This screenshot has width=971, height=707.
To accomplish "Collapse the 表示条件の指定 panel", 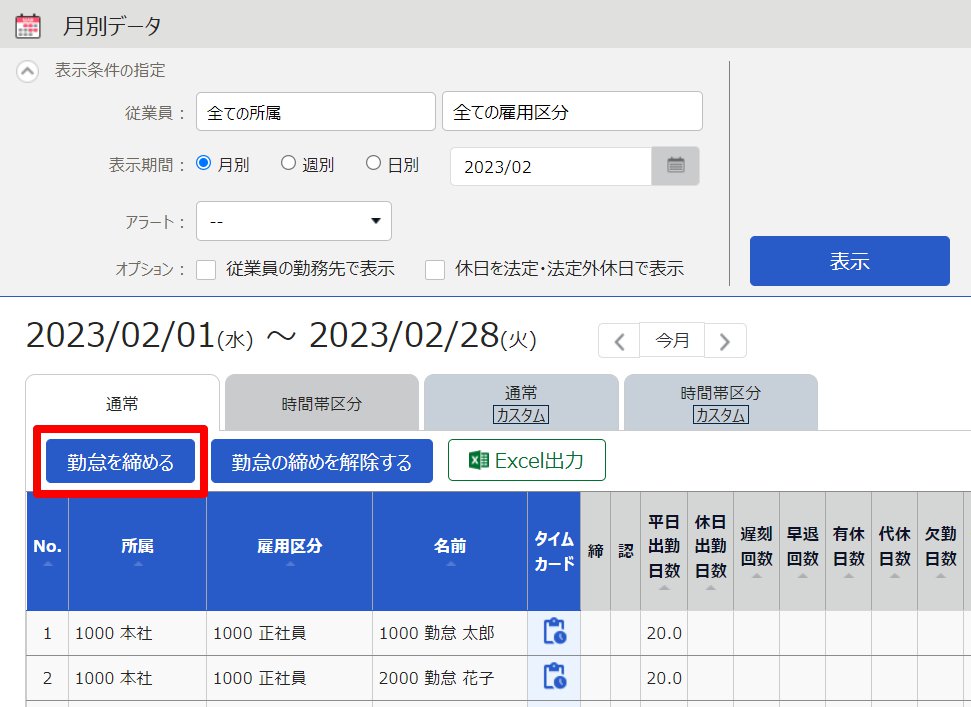I will click(27, 71).
